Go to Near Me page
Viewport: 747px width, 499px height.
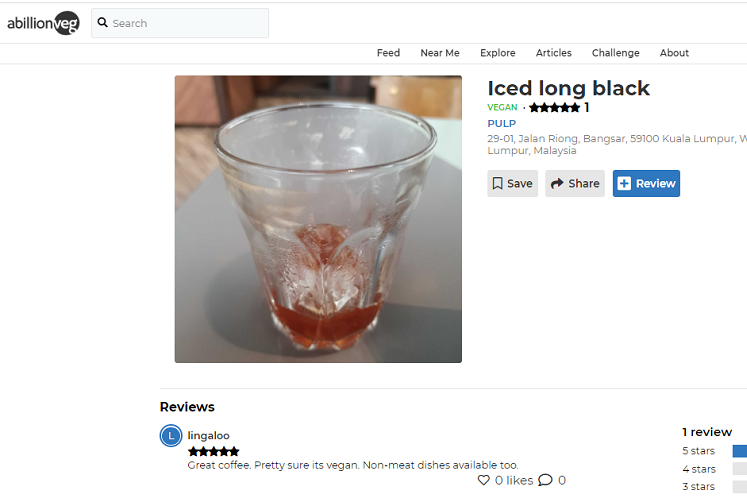[x=440, y=53]
